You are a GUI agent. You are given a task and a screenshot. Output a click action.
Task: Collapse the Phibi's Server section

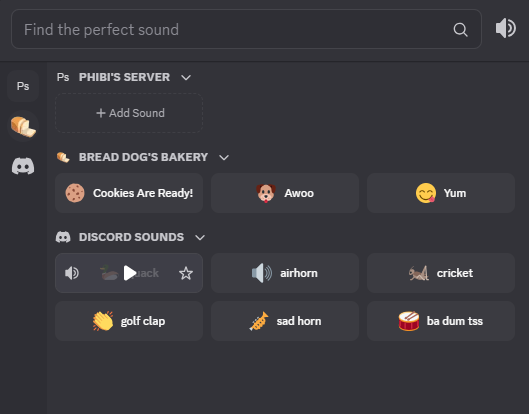click(186, 78)
